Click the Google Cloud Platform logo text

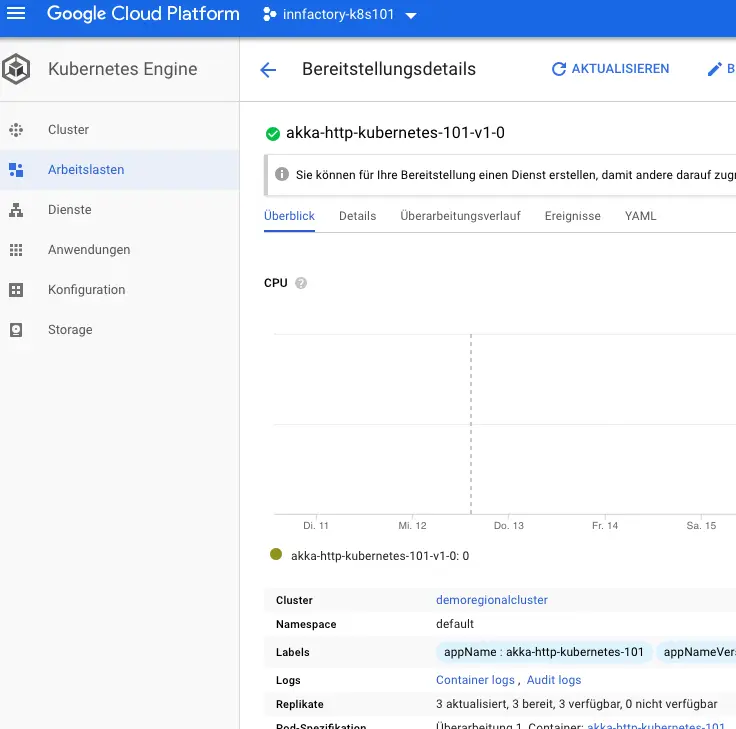(x=143, y=14)
